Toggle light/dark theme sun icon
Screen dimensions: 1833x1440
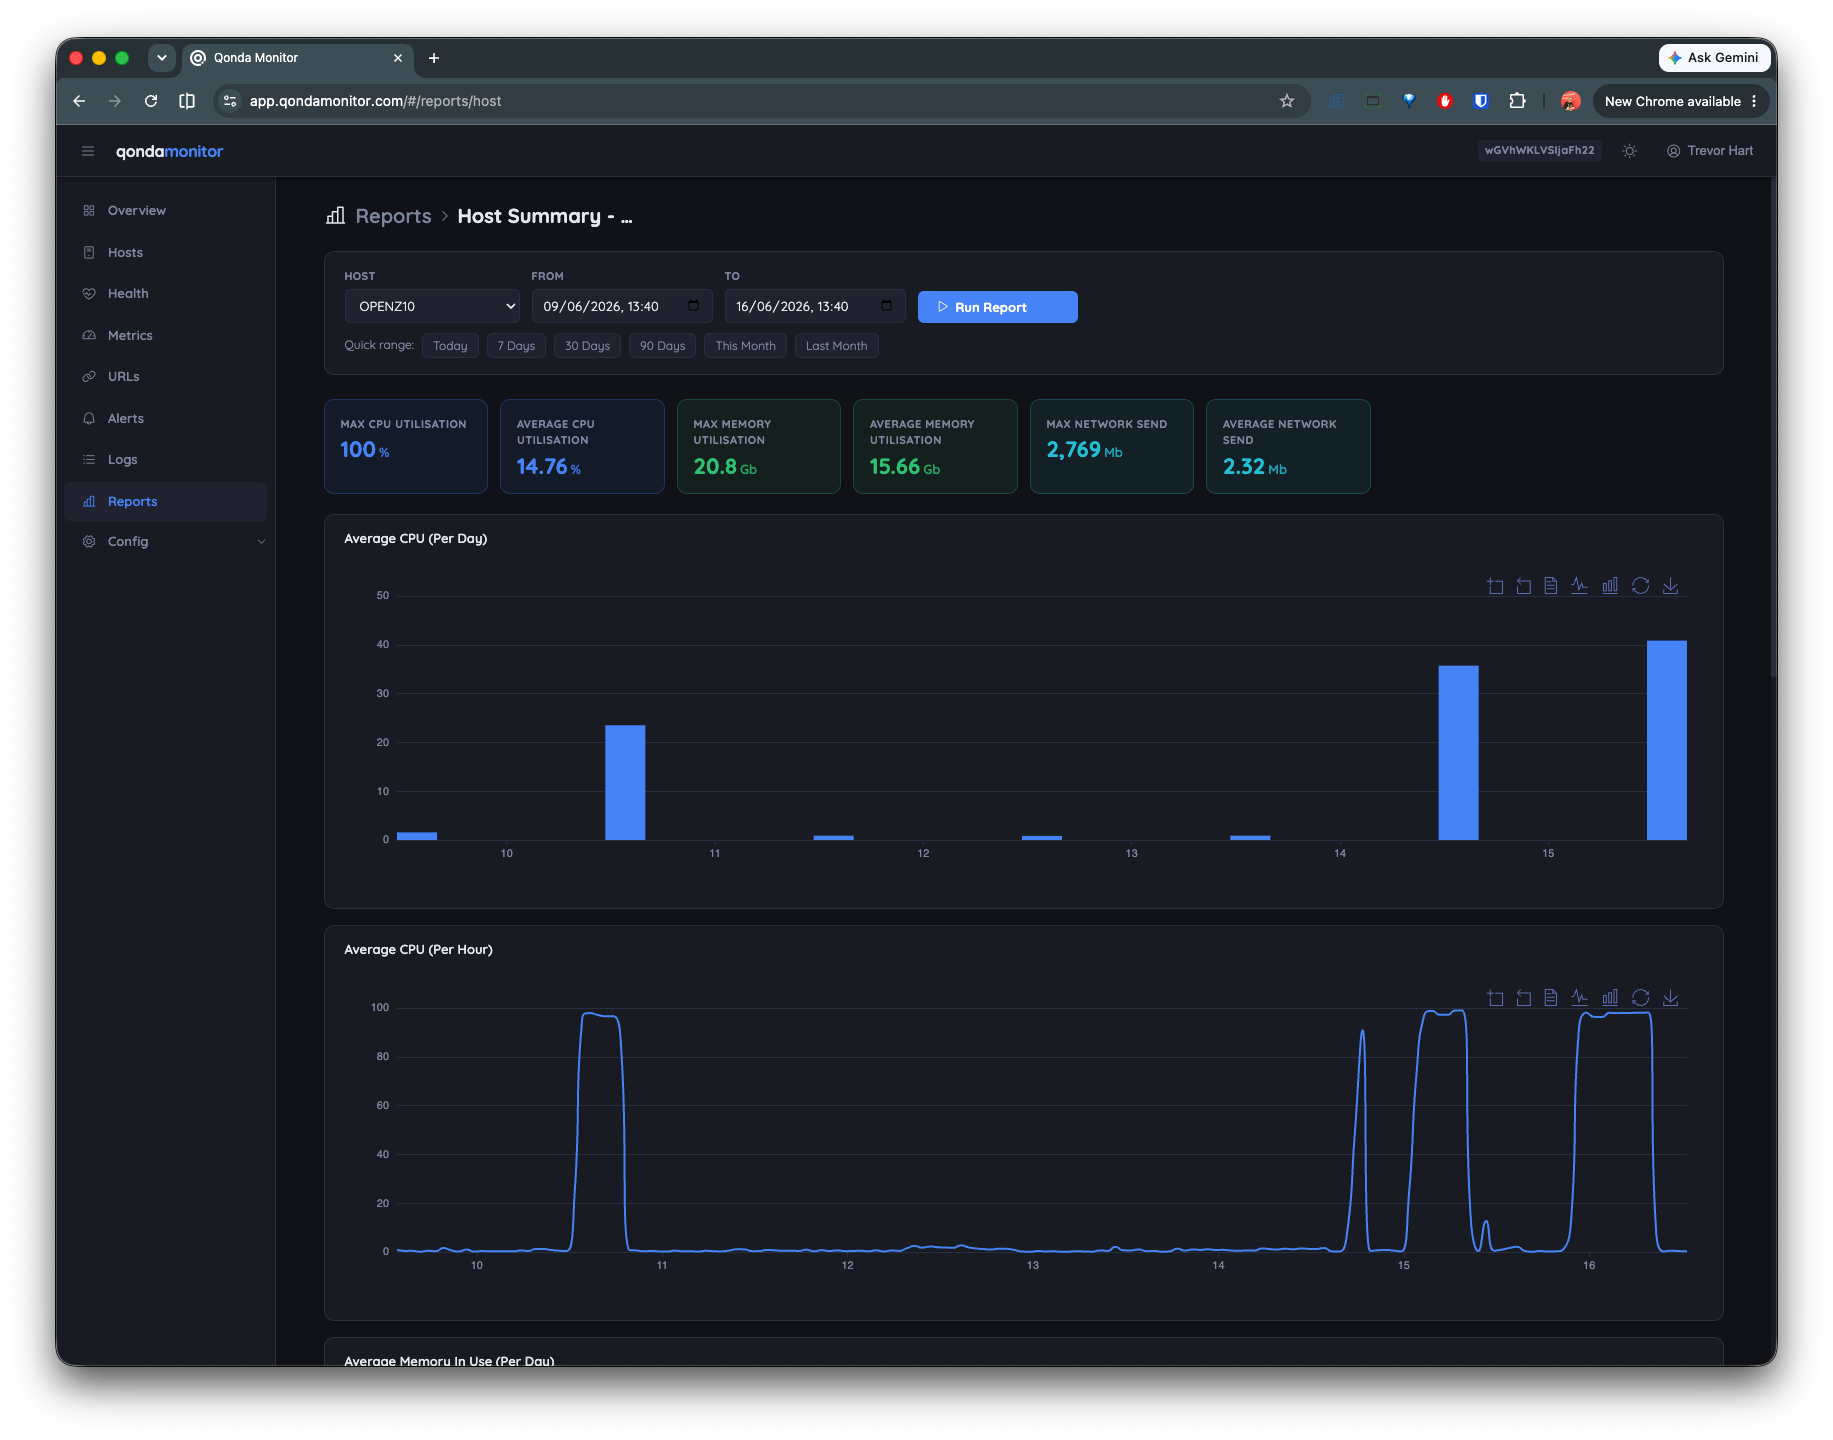[x=1630, y=151]
